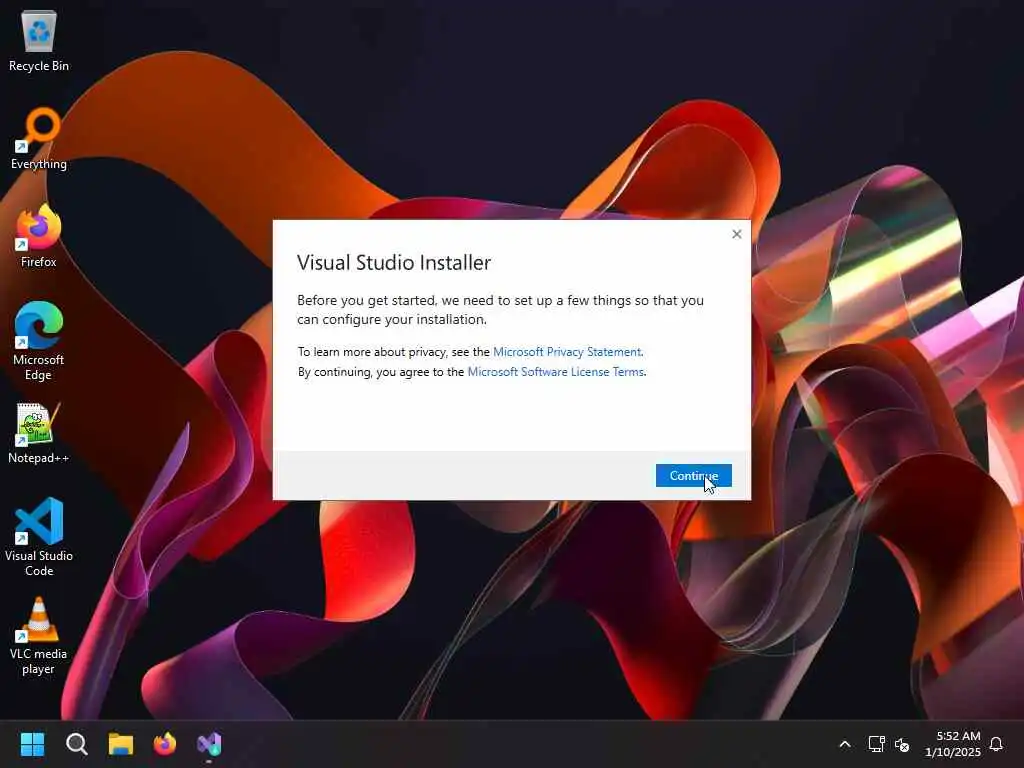This screenshot has width=1024, height=768.
Task: Select the Firefox desktop shortcut
Action: coord(39,236)
